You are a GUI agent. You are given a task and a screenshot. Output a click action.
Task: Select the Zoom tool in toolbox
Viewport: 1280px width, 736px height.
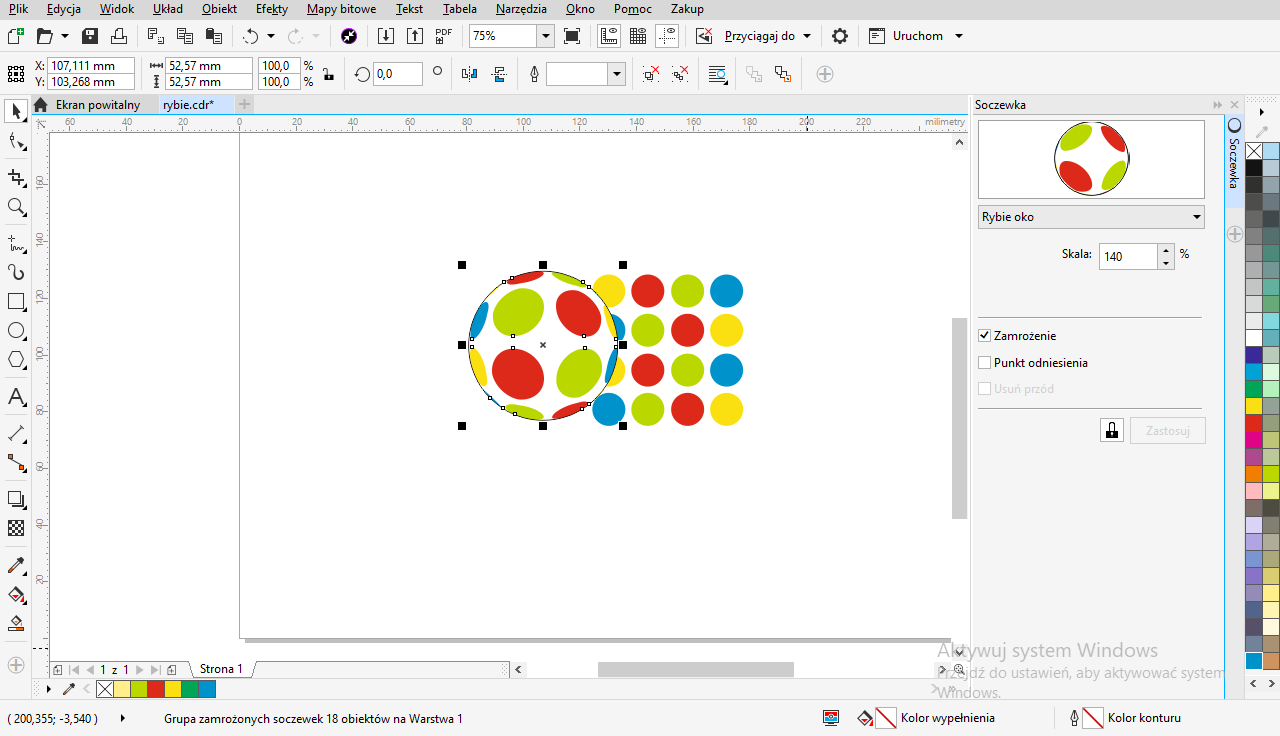pyautogui.click(x=16, y=207)
